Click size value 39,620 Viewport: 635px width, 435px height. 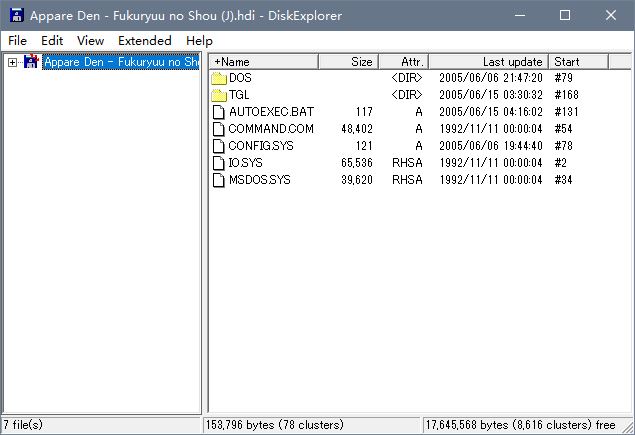[x=357, y=180]
